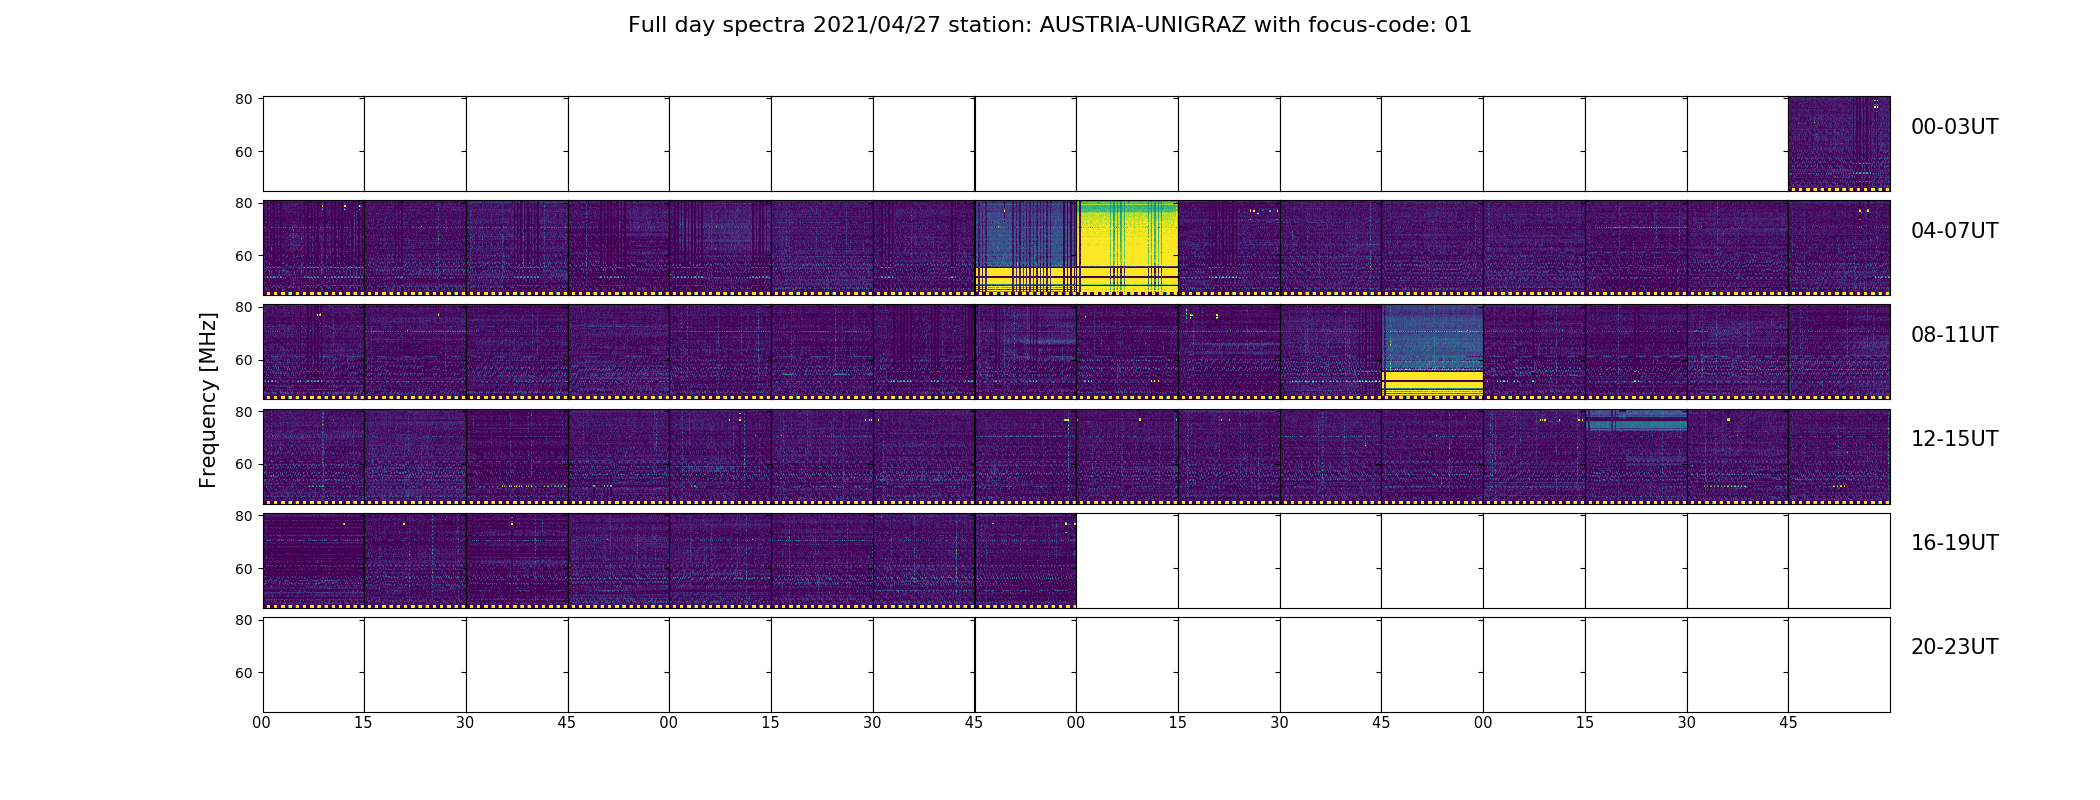
Task: Select the "04-07UT" row label
Action: (1954, 231)
